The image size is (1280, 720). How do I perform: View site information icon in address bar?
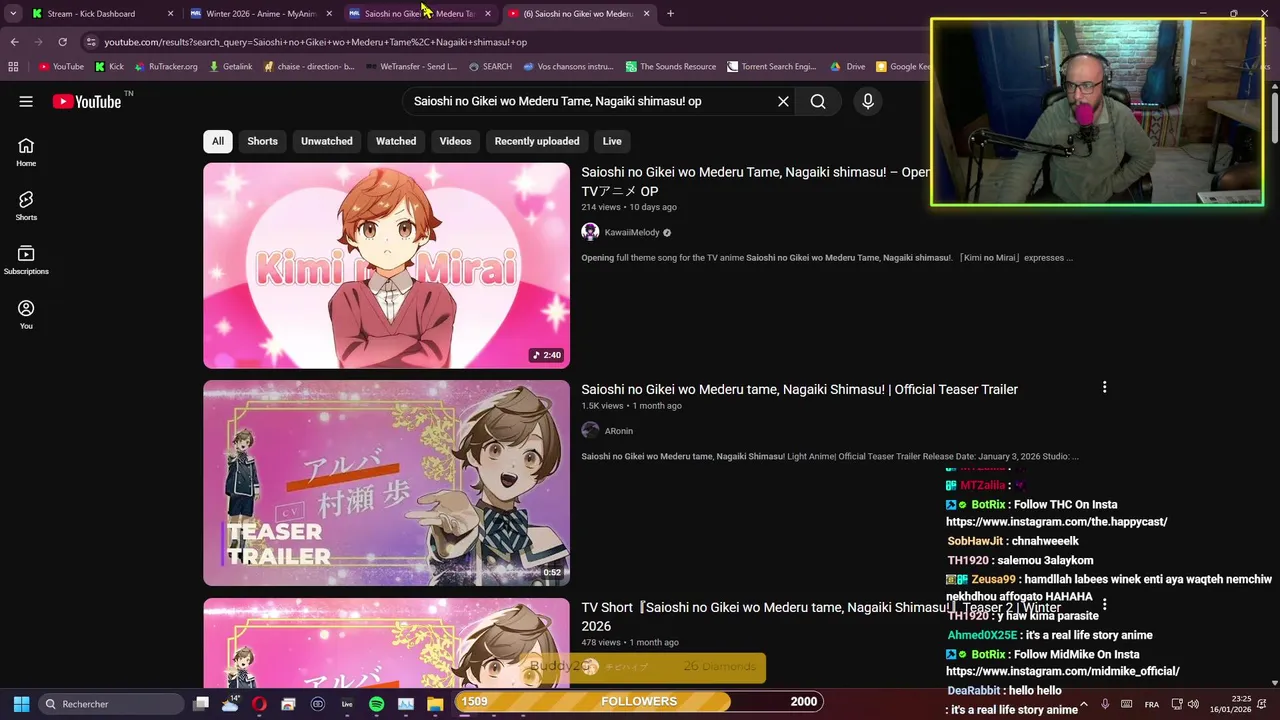(91, 42)
